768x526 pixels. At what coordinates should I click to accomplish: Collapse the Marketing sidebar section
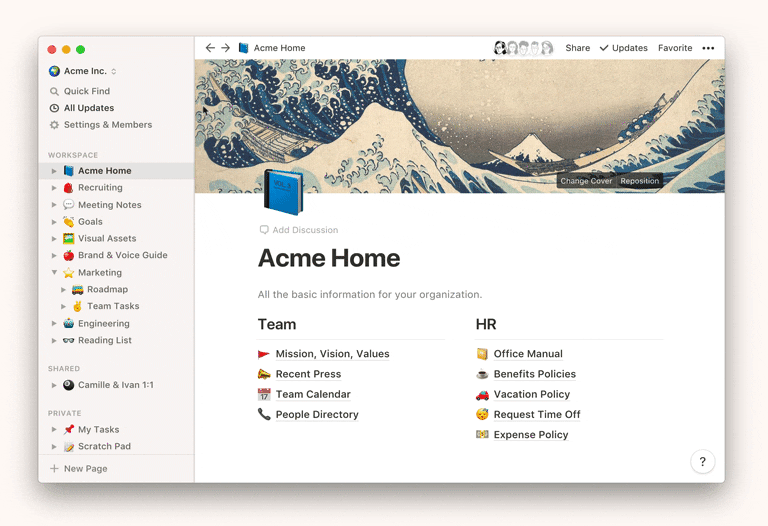pyautogui.click(x=55, y=272)
